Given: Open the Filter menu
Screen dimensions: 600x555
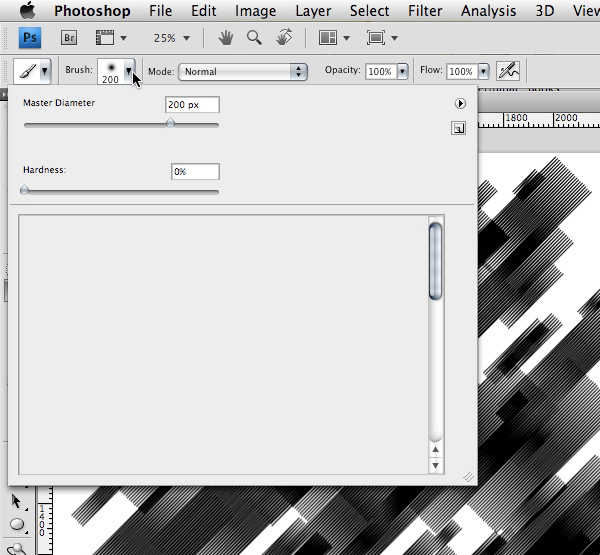Looking at the screenshot, I should coord(425,11).
